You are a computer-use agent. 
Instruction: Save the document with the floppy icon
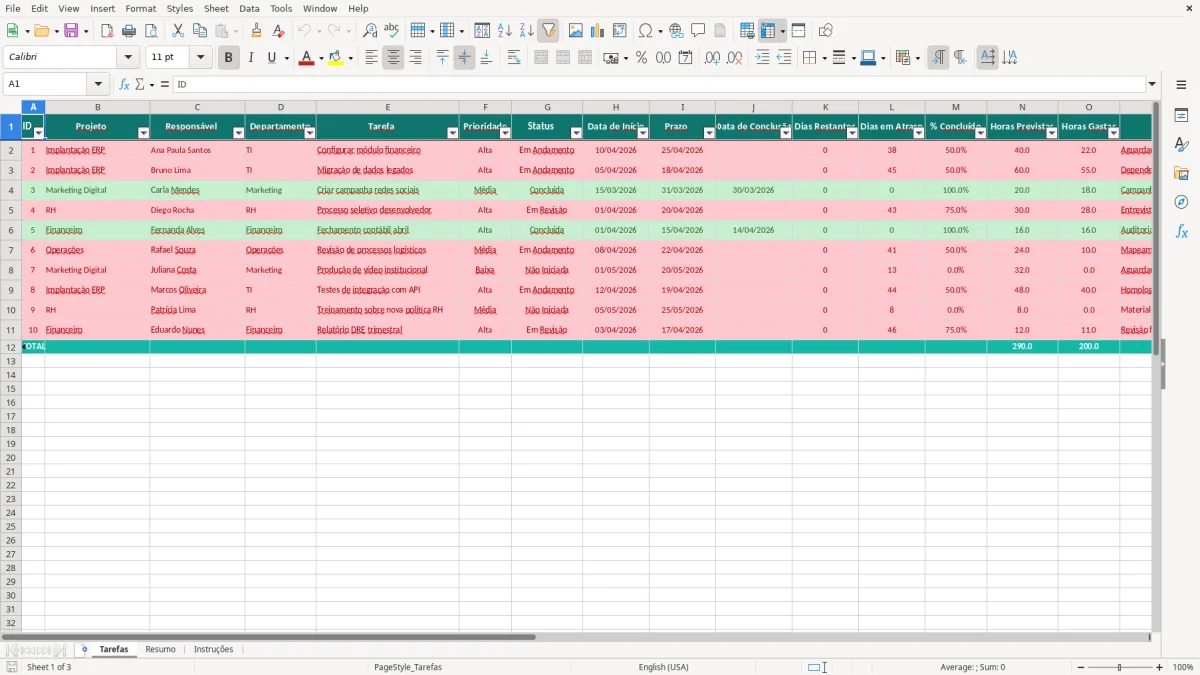(71, 31)
